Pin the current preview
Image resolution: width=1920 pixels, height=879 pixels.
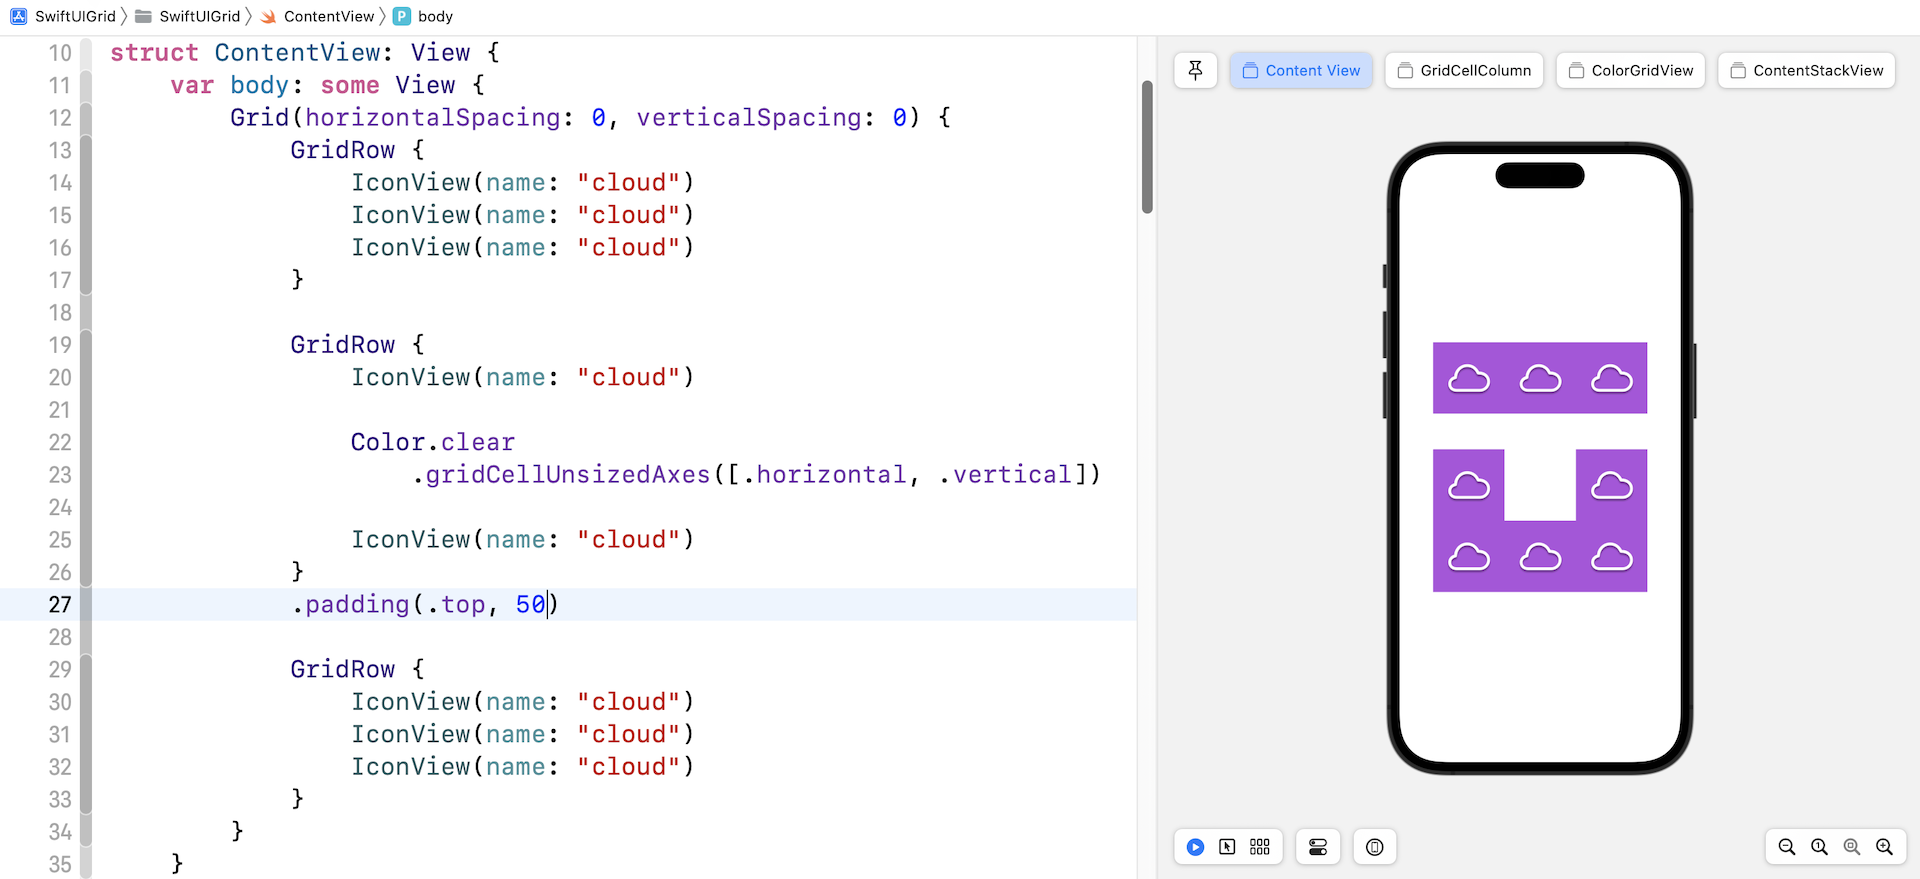pos(1195,70)
